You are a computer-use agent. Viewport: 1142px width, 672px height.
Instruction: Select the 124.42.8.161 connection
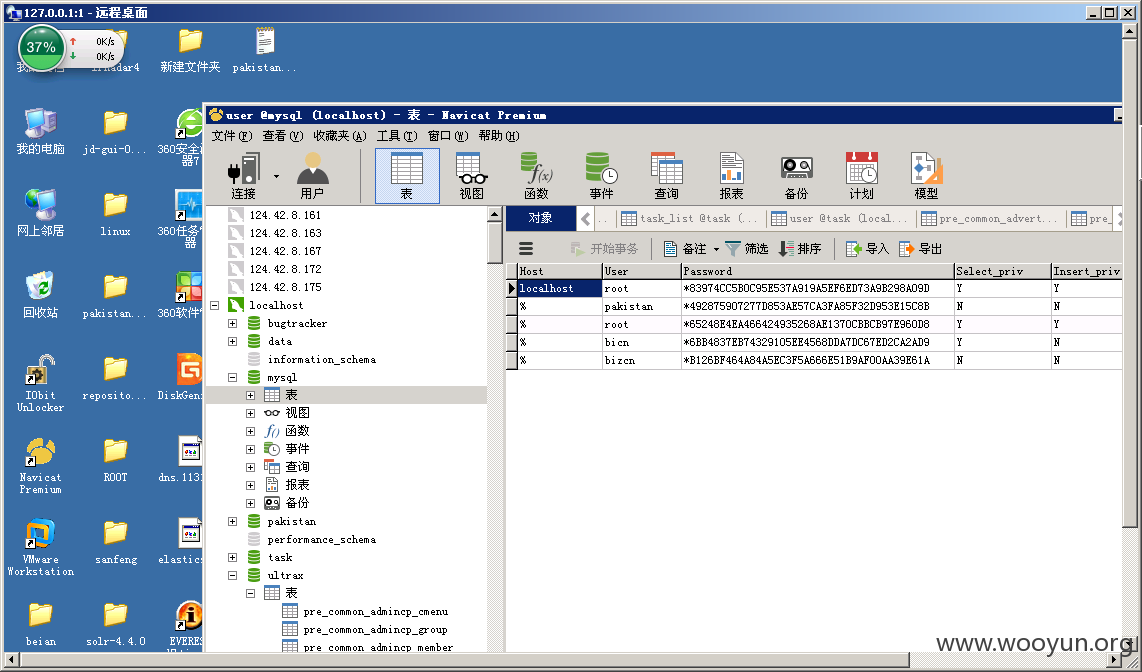coord(285,215)
